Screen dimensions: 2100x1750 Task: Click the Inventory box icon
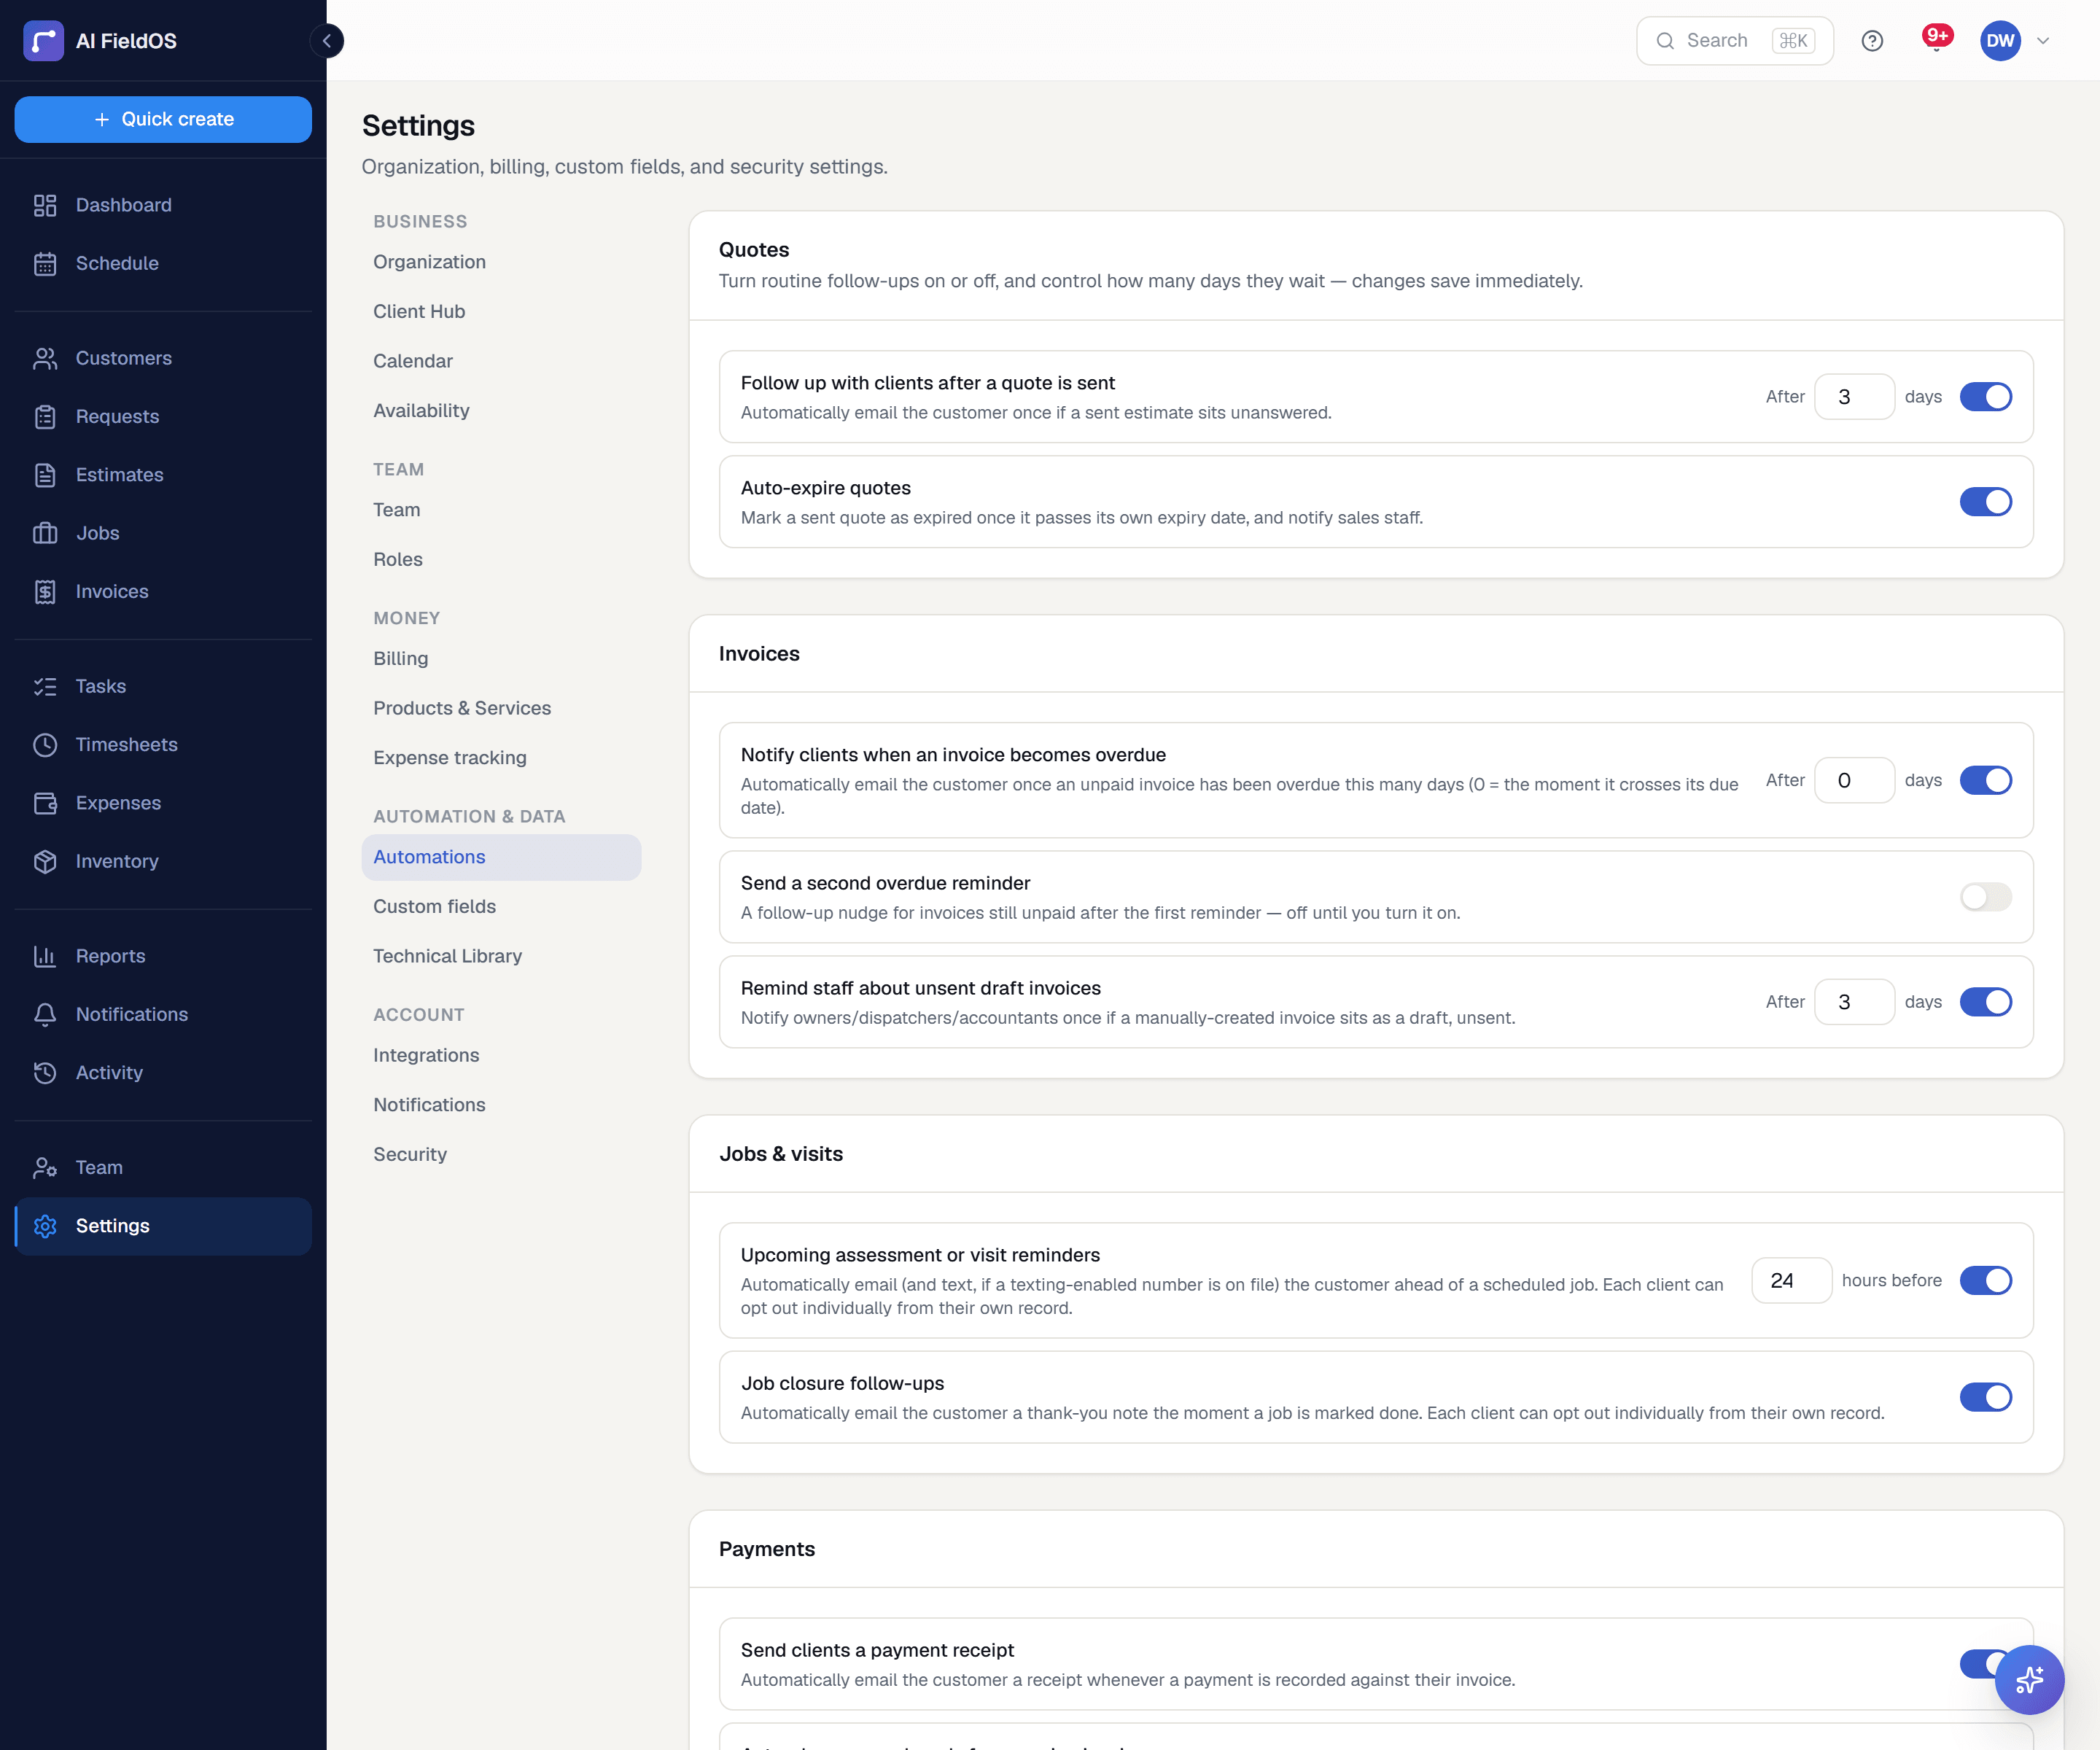pos(45,861)
